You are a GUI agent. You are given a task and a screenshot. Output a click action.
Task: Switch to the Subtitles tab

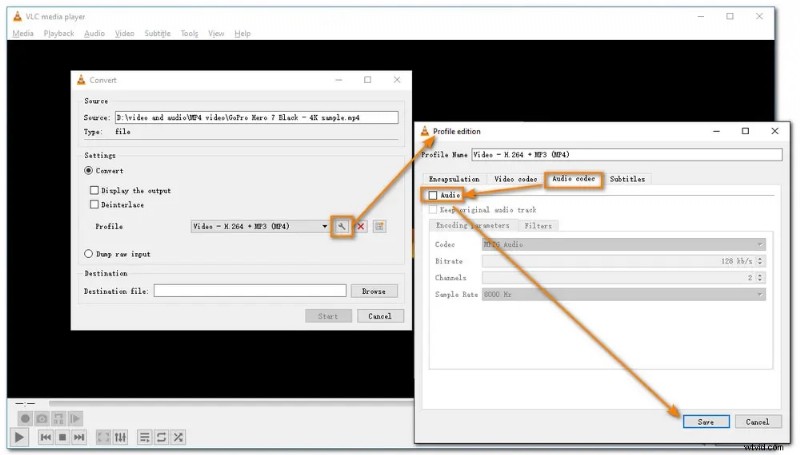click(627, 179)
